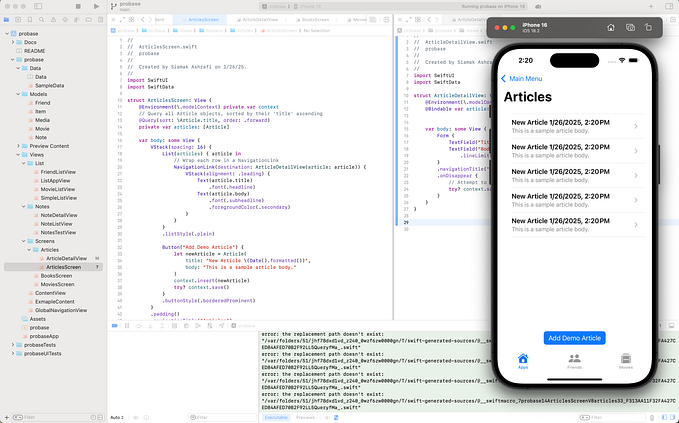Viewport: 679px width, 423px height.
Task: Pause program execution in debug bar
Action: (127, 326)
